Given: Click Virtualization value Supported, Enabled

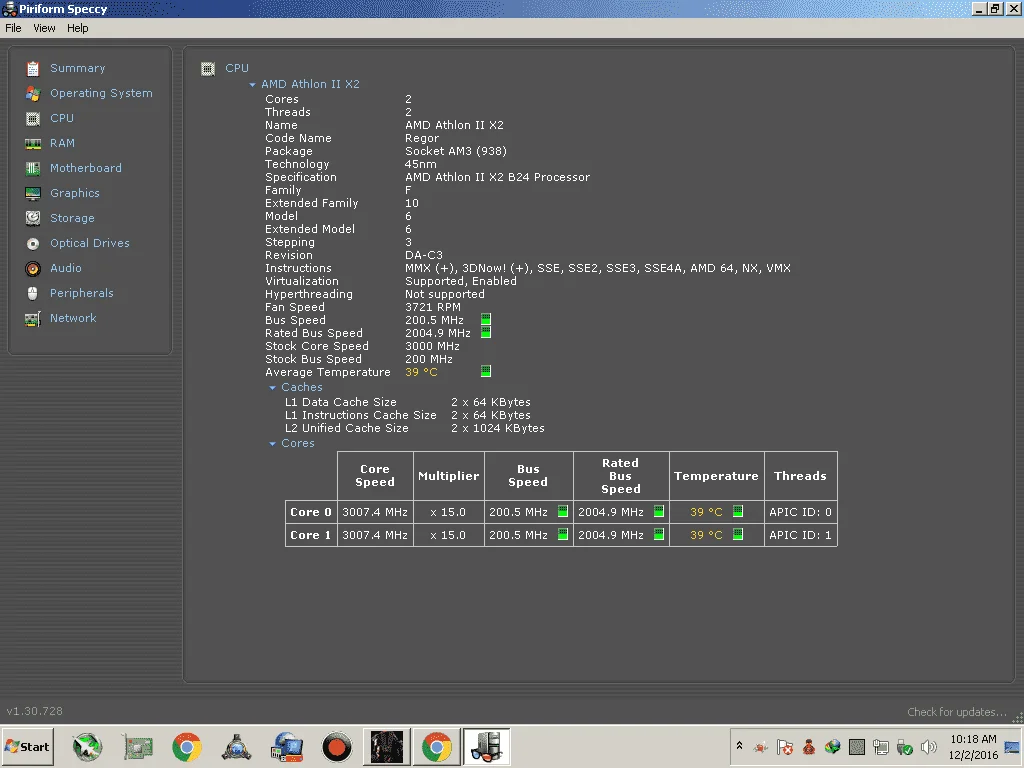Looking at the screenshot, I should coord(460,281).
